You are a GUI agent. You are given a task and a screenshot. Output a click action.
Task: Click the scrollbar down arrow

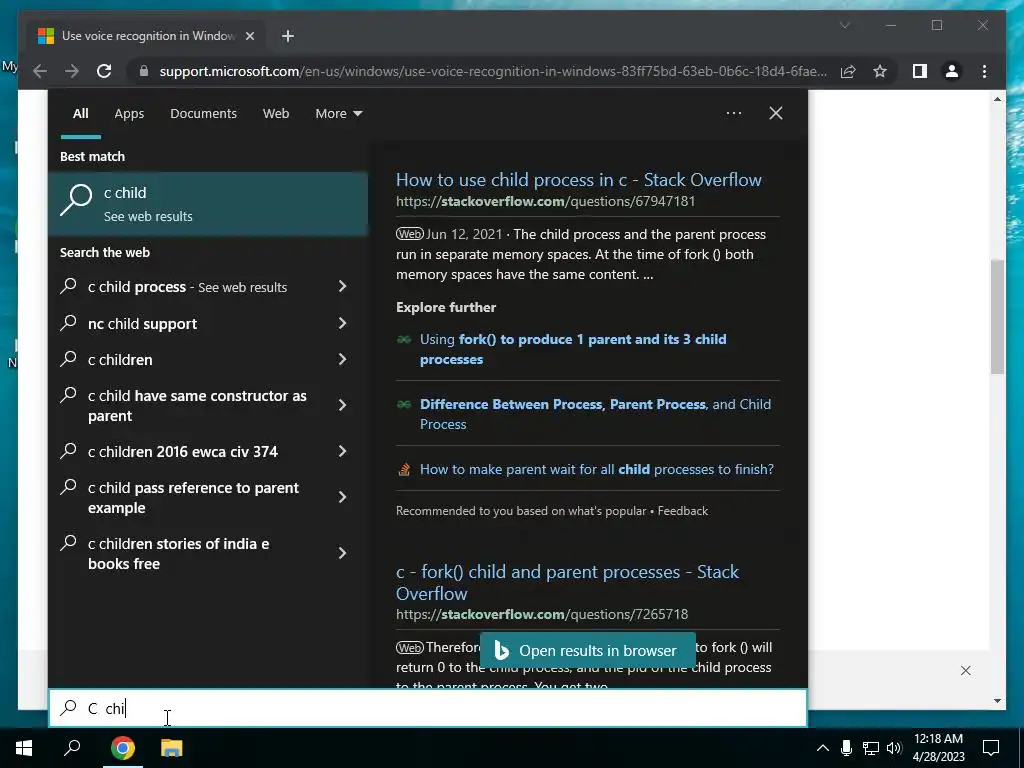tap(997, 701)
